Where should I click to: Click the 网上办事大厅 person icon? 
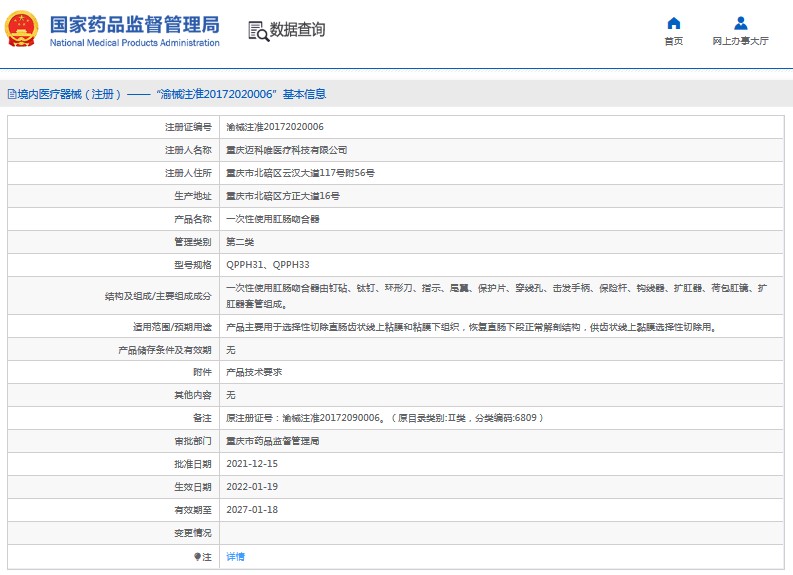pyautogui.click(x=740, y=23)
